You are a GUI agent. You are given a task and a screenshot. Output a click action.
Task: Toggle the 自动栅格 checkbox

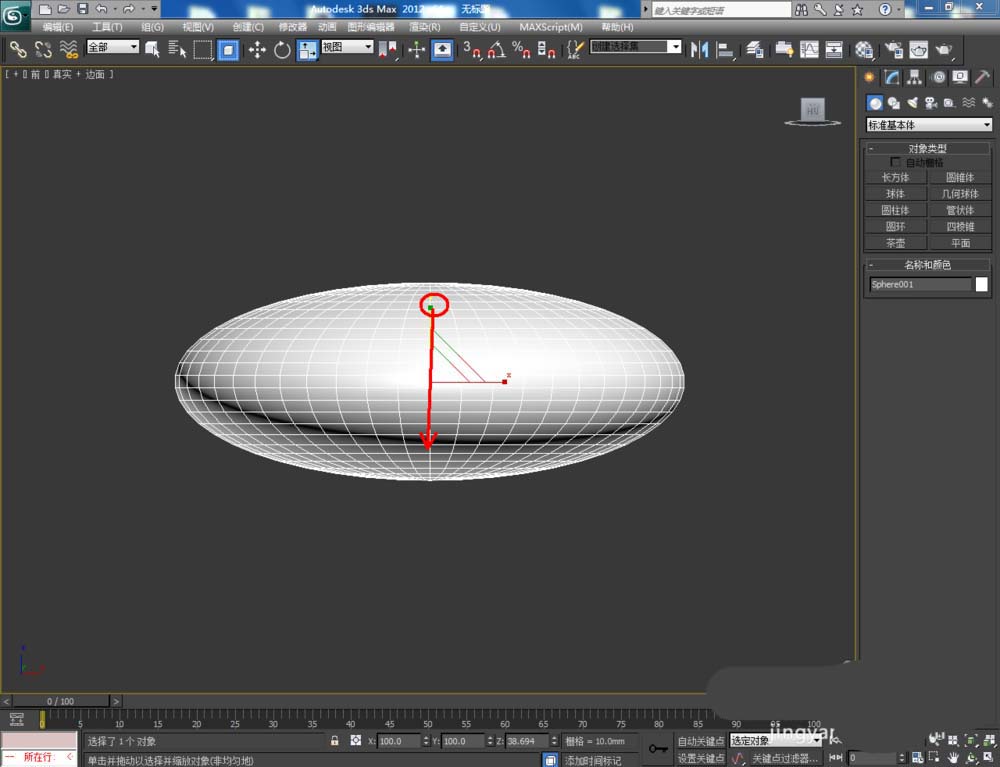(x=895, y=162)
